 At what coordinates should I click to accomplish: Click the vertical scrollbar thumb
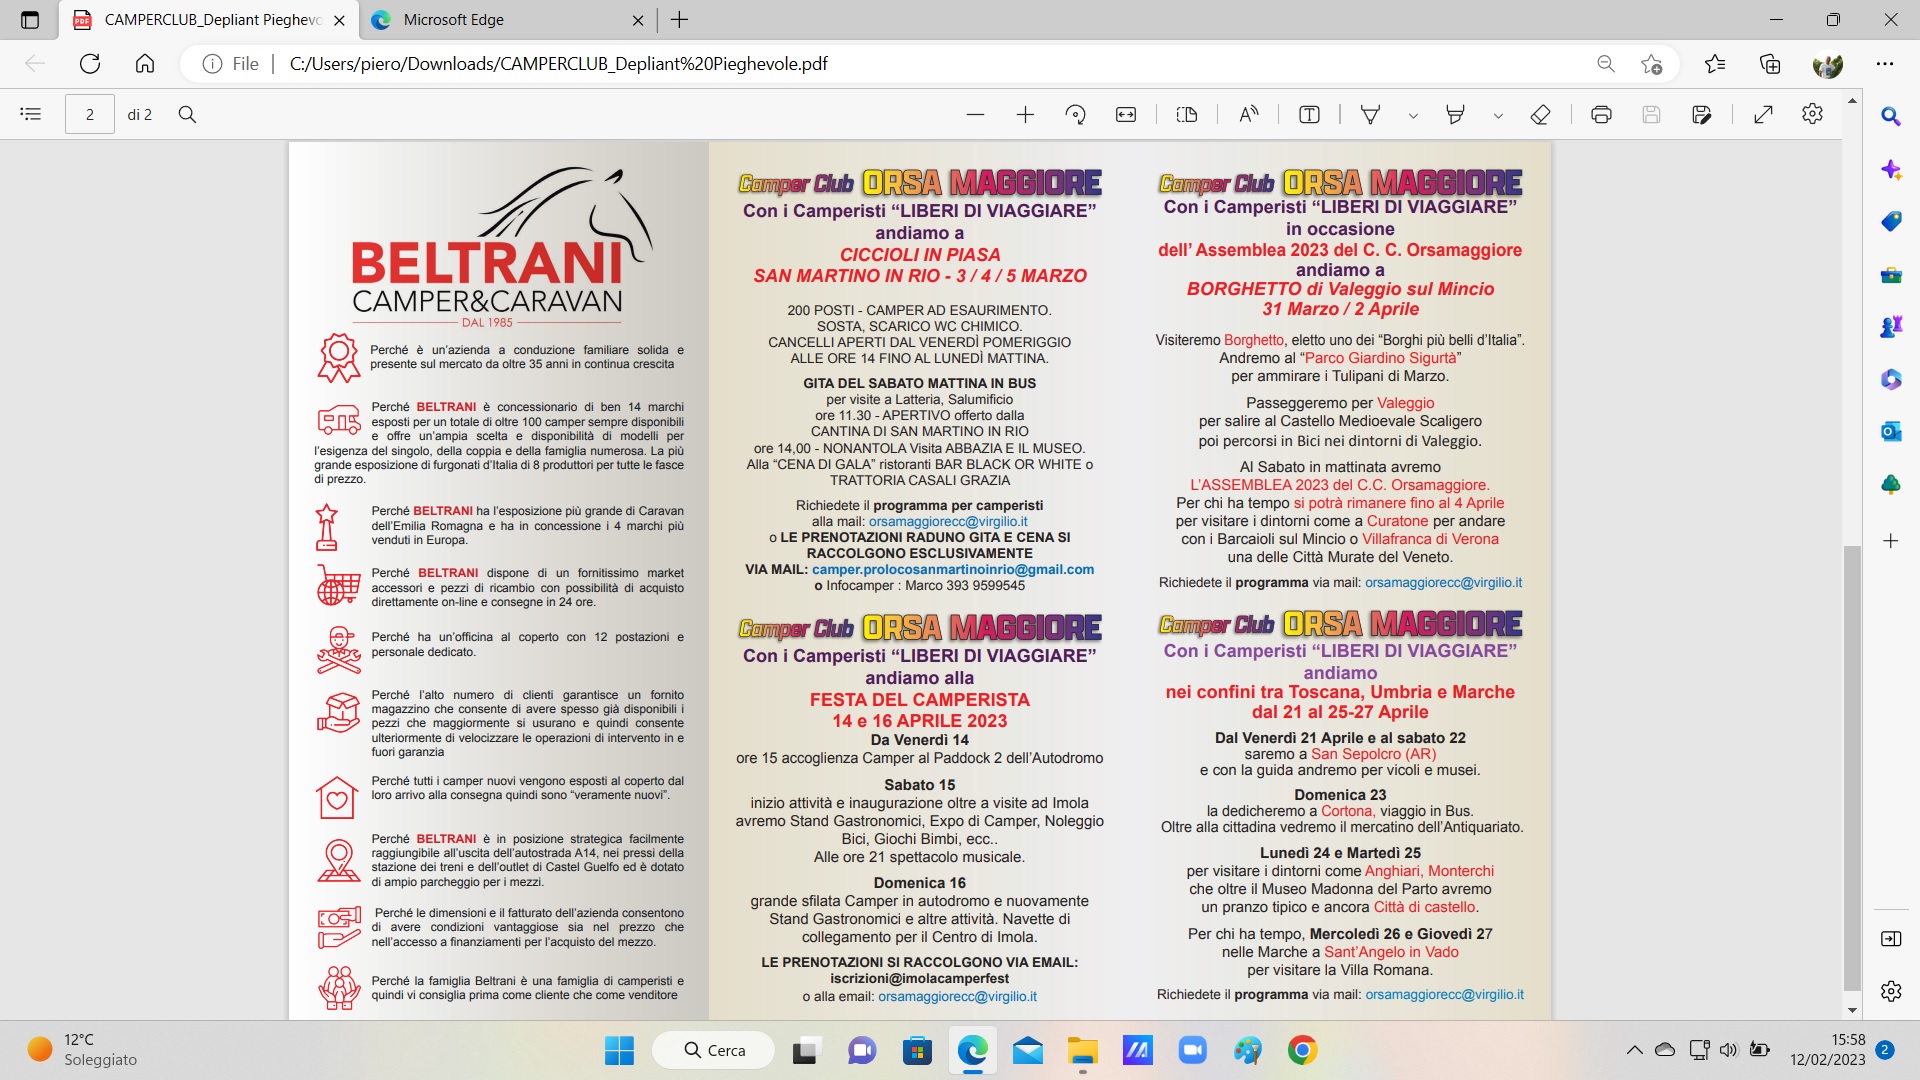(x=1852, y=768)
